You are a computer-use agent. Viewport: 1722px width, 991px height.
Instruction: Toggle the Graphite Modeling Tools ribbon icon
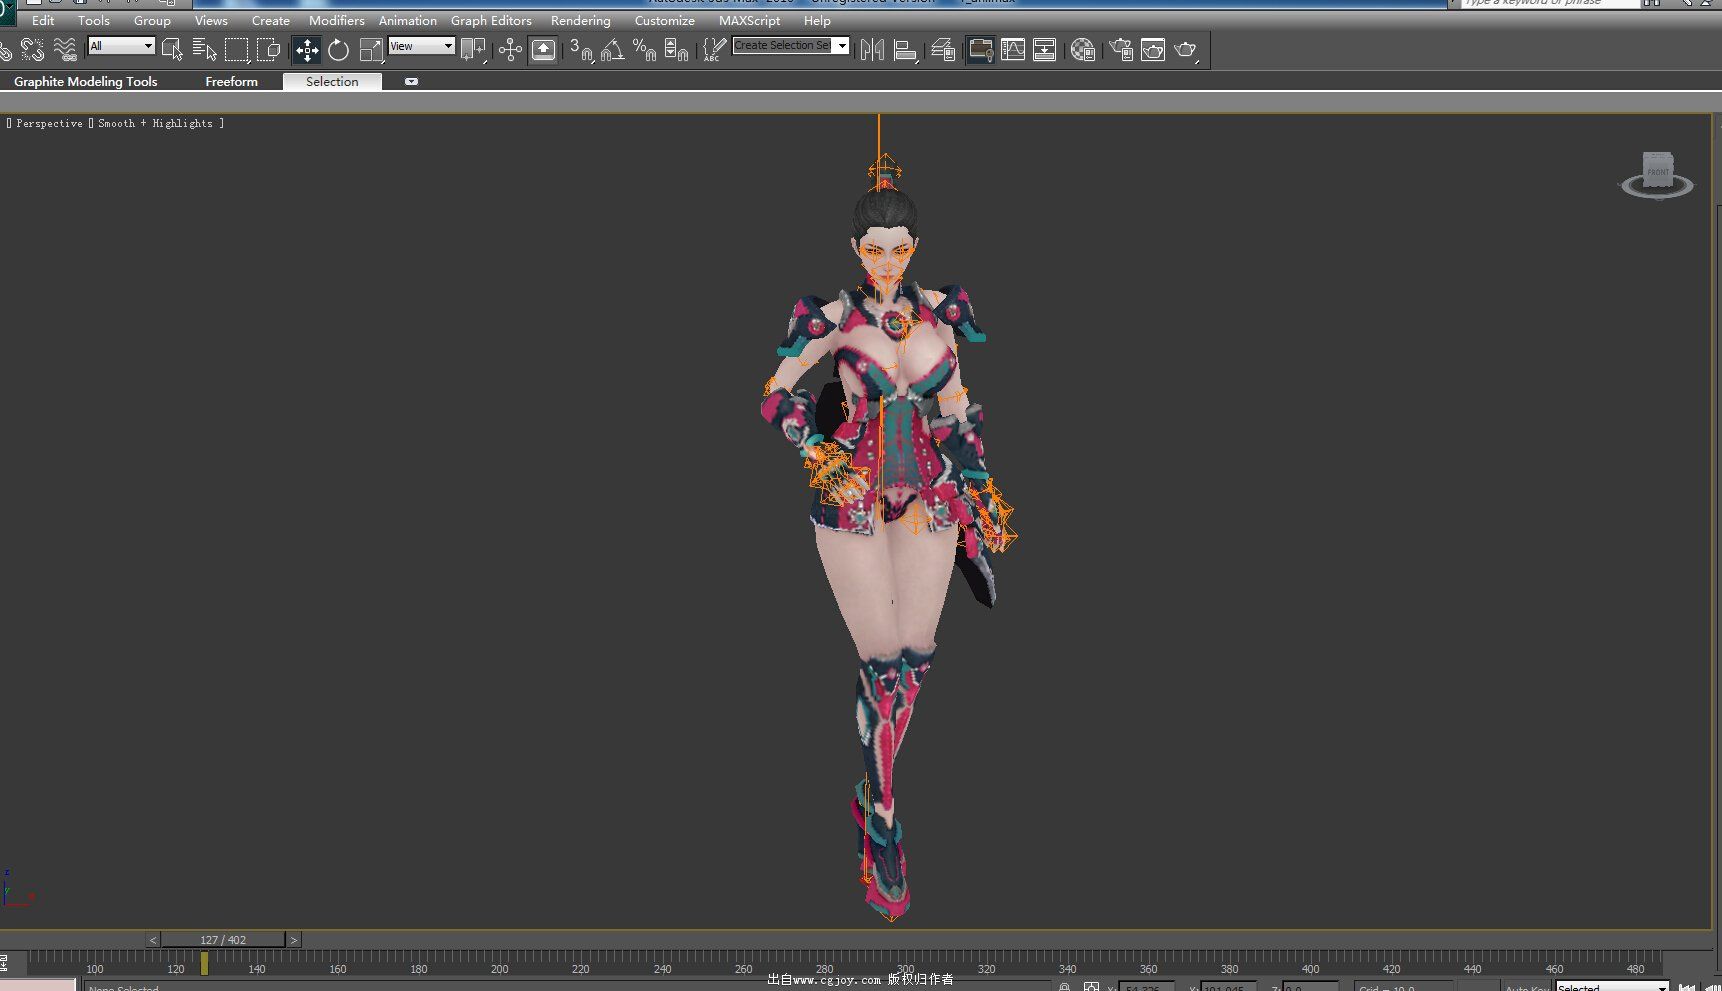(980, 49)
